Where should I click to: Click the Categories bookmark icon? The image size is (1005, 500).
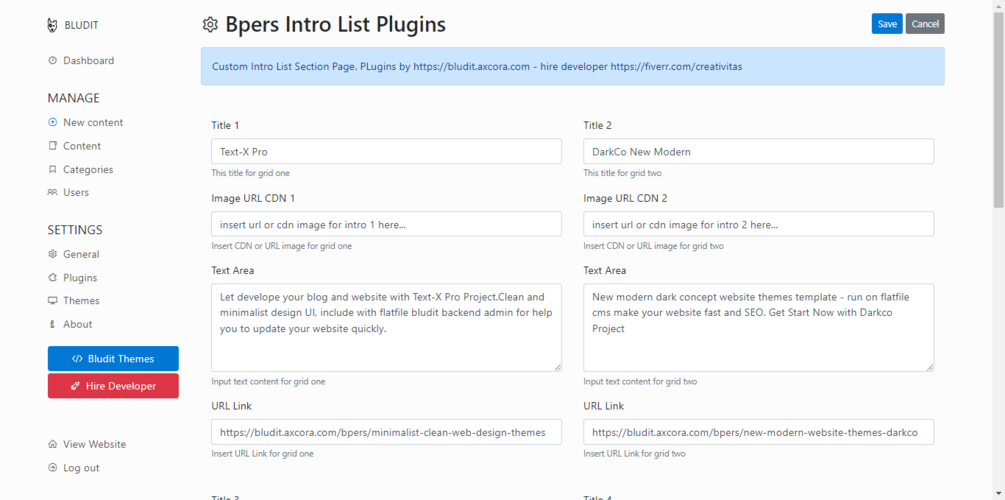coord(52,170)
